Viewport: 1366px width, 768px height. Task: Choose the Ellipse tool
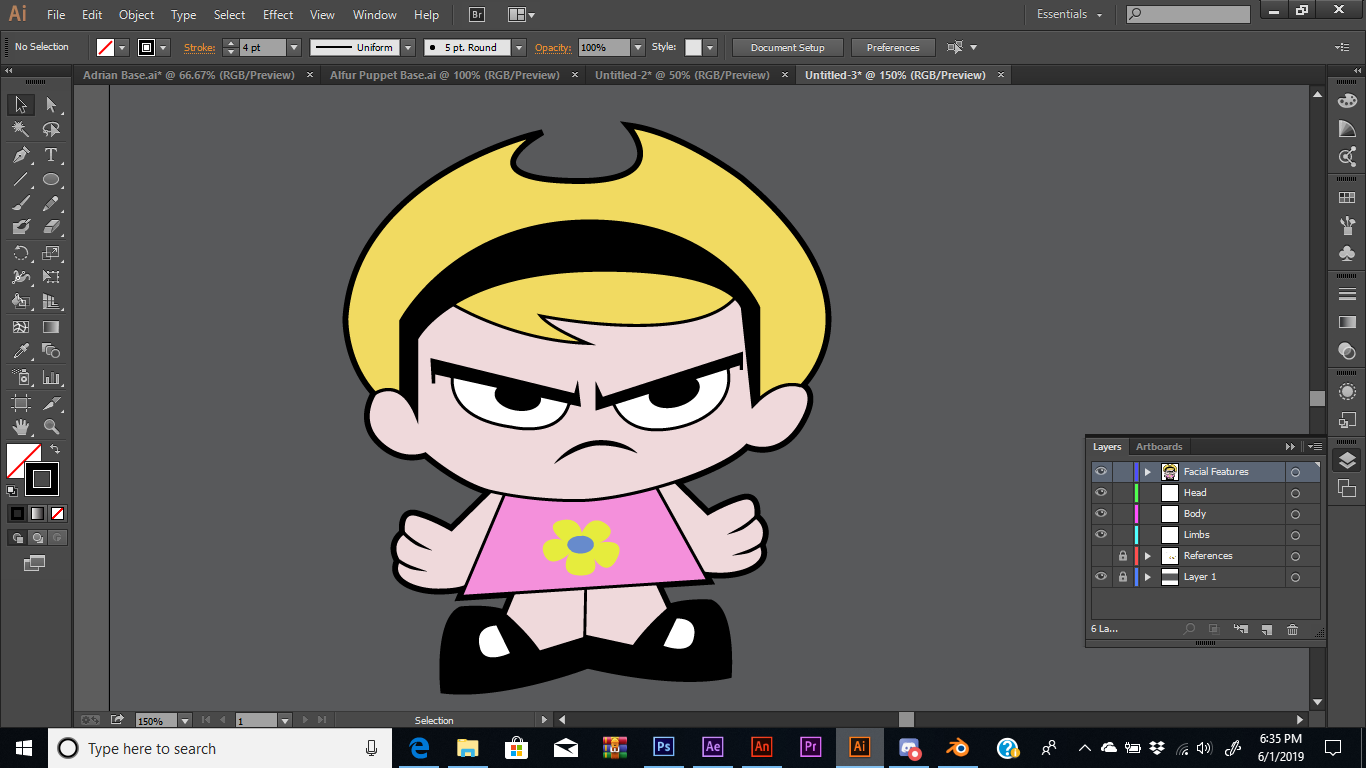pos(51,180)
